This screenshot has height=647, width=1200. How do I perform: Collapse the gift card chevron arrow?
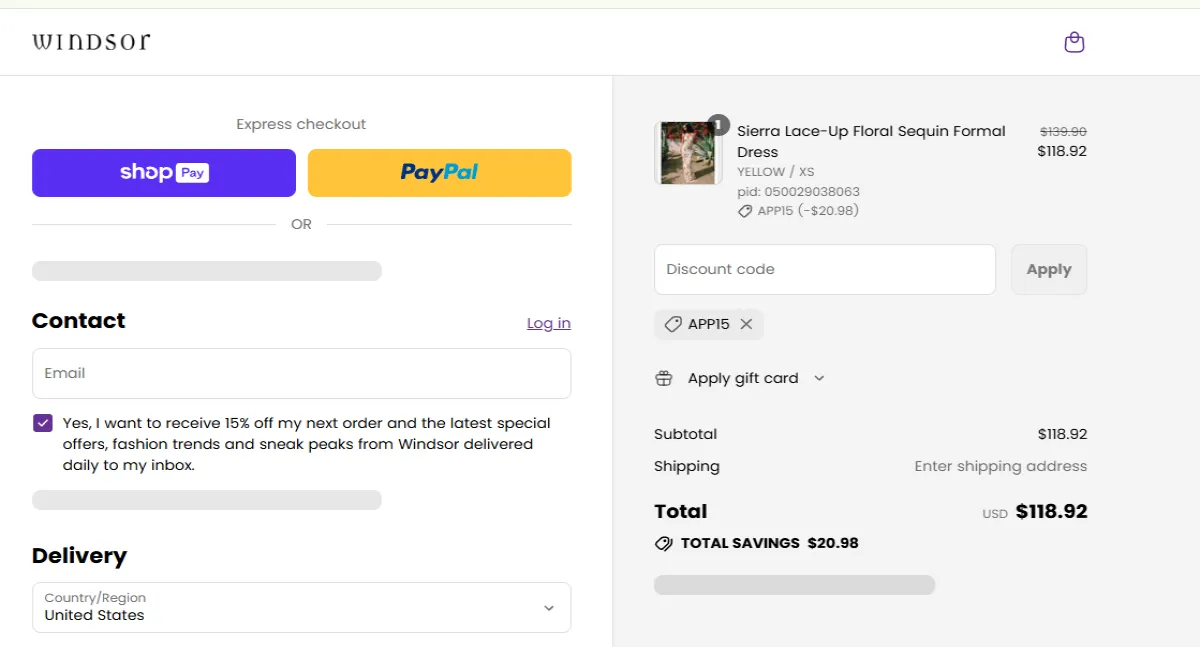tap(819, 378)
